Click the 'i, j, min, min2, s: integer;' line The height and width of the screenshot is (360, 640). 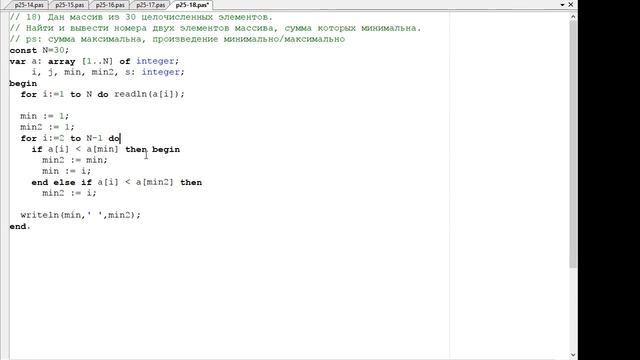tap(108, 72)
